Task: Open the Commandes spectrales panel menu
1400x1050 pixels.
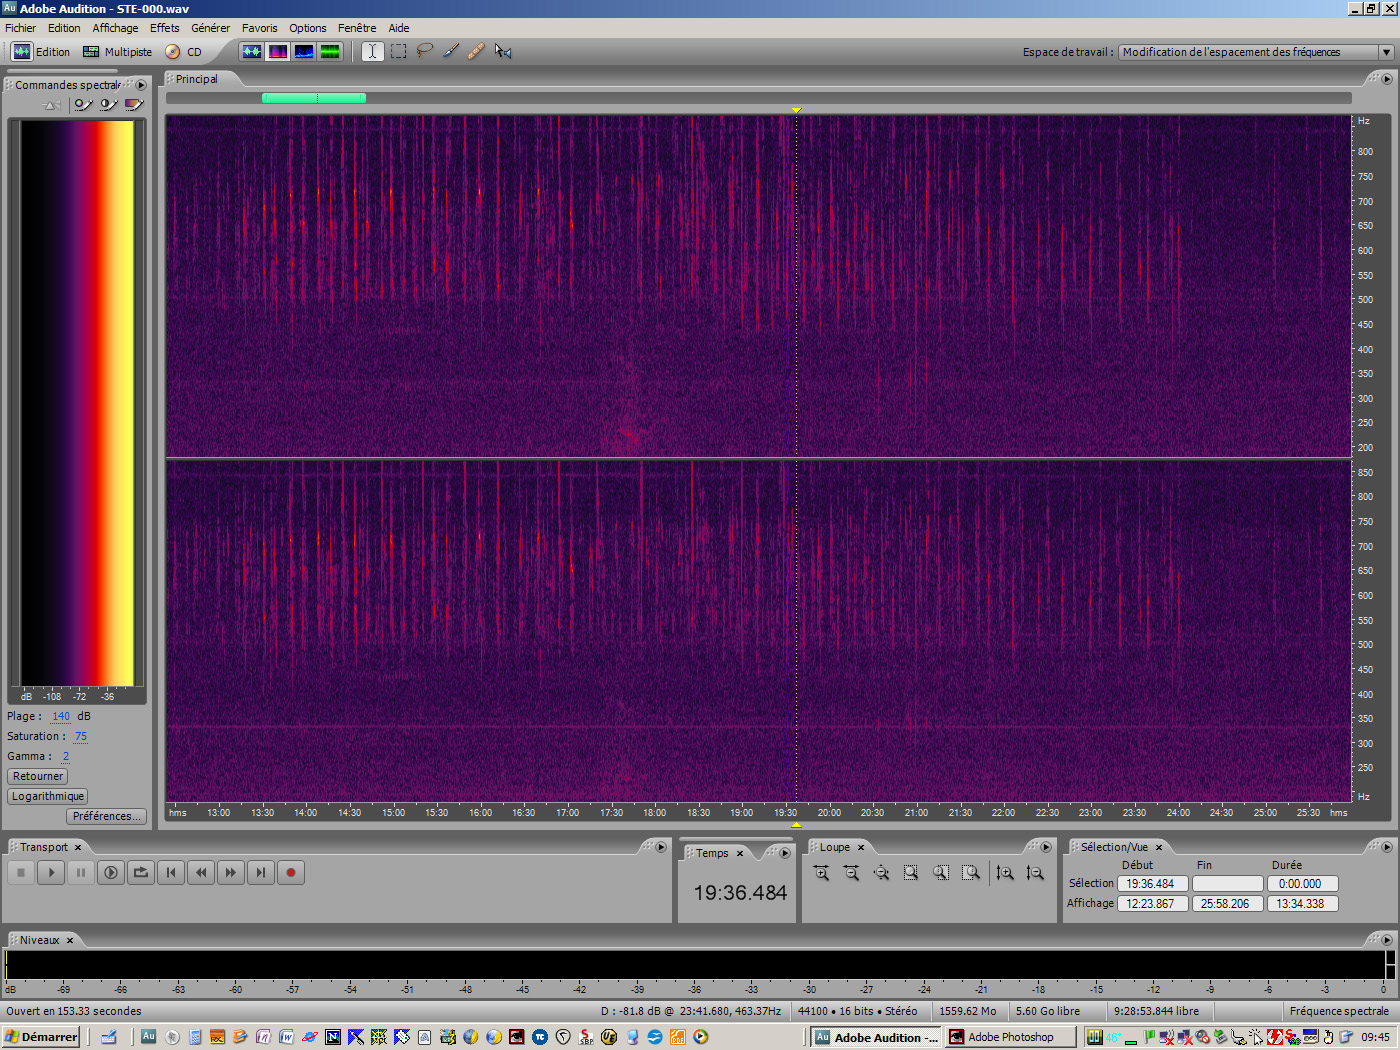Action: click(141, 85)
